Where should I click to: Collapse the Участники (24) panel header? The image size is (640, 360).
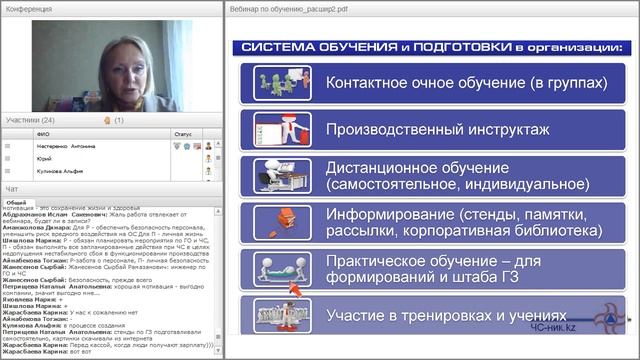coord(112,120)
